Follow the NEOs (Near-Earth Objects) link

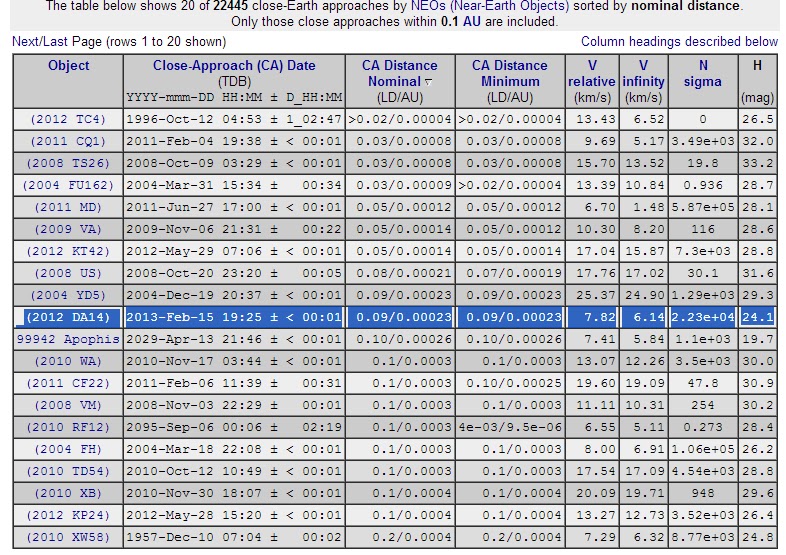click(x=490, y=6)
